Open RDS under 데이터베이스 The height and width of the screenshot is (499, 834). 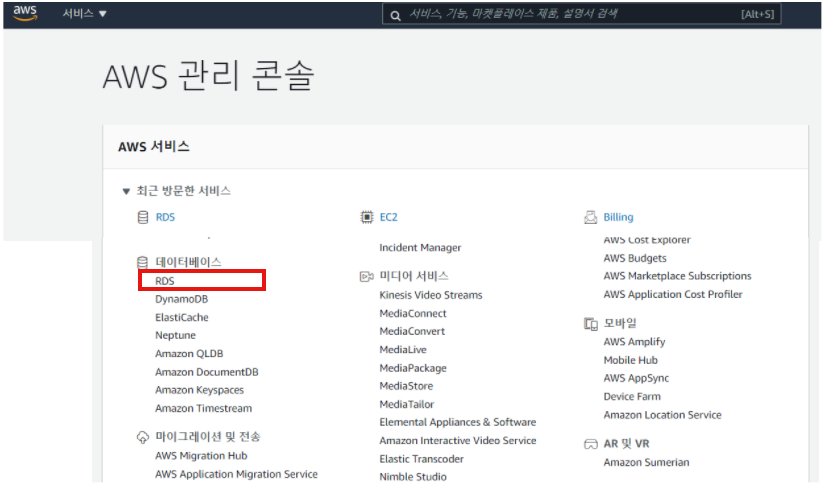(165, 281)
